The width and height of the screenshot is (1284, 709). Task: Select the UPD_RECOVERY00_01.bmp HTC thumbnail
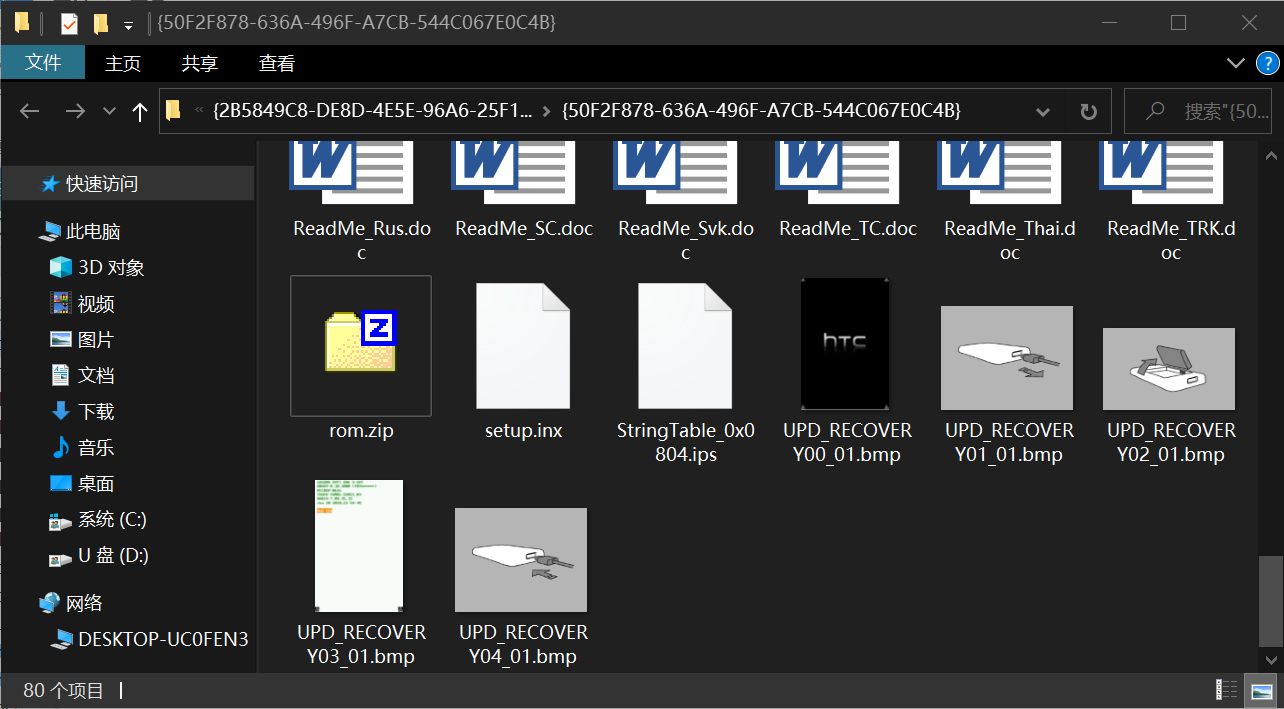point(846,344)
